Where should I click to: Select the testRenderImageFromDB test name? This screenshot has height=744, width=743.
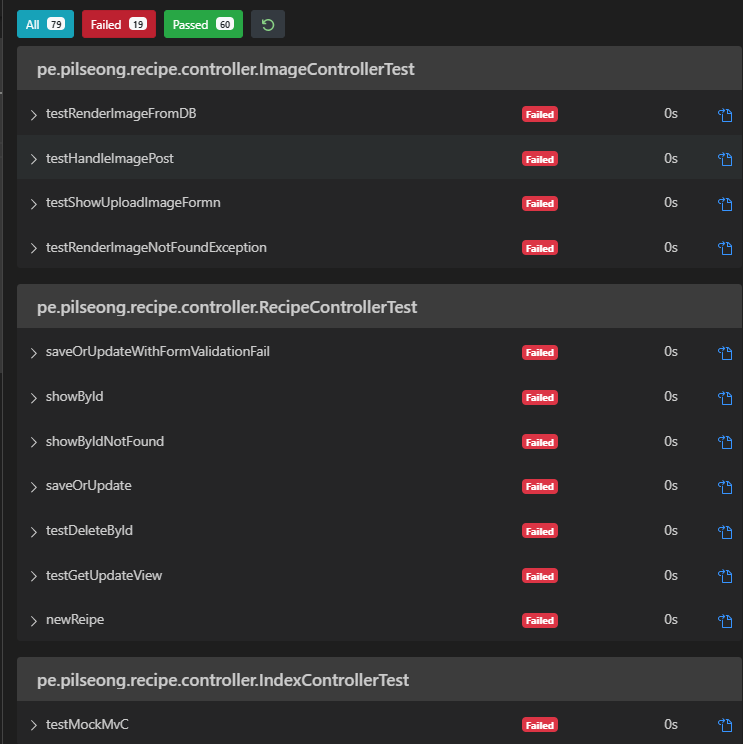[x=121, y=114]
